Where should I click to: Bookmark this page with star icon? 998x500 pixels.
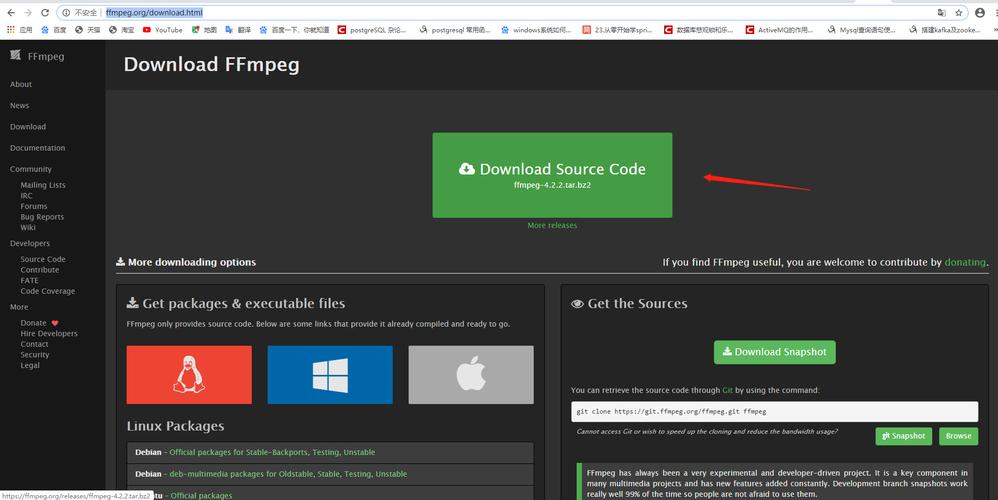(x=959, y=13)
